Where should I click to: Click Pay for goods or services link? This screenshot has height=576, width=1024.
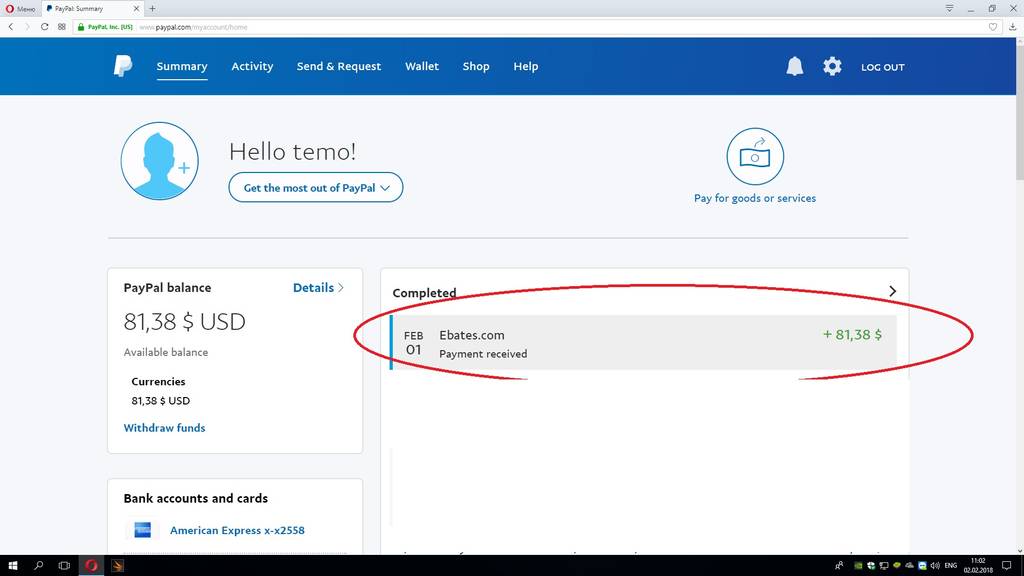coord(755,198)
